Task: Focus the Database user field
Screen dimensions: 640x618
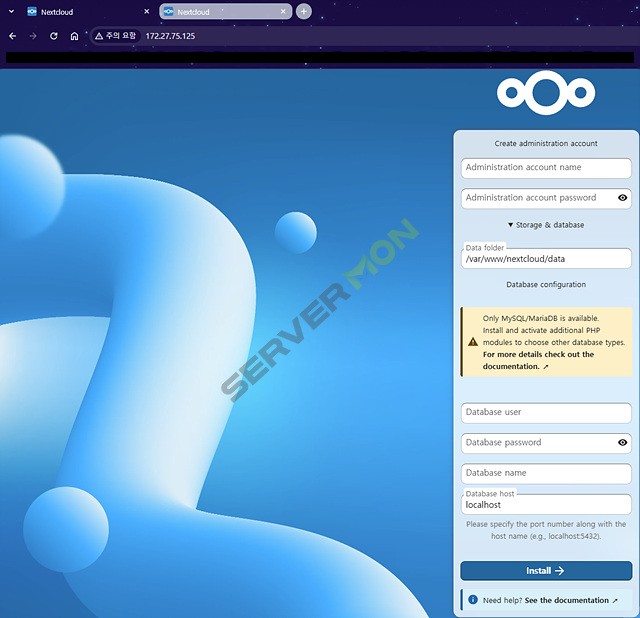Action: tap(546, 413)
